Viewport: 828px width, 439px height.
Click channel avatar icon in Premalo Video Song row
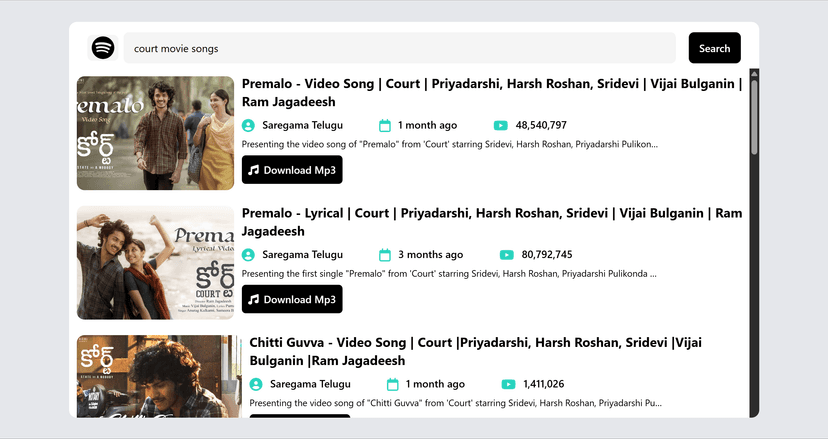coord(248,125)
